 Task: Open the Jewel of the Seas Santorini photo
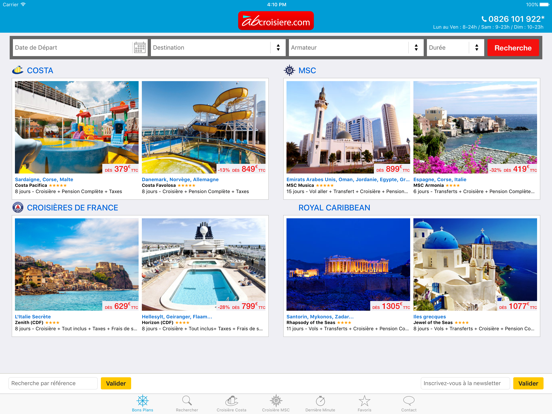pos(475,264)
